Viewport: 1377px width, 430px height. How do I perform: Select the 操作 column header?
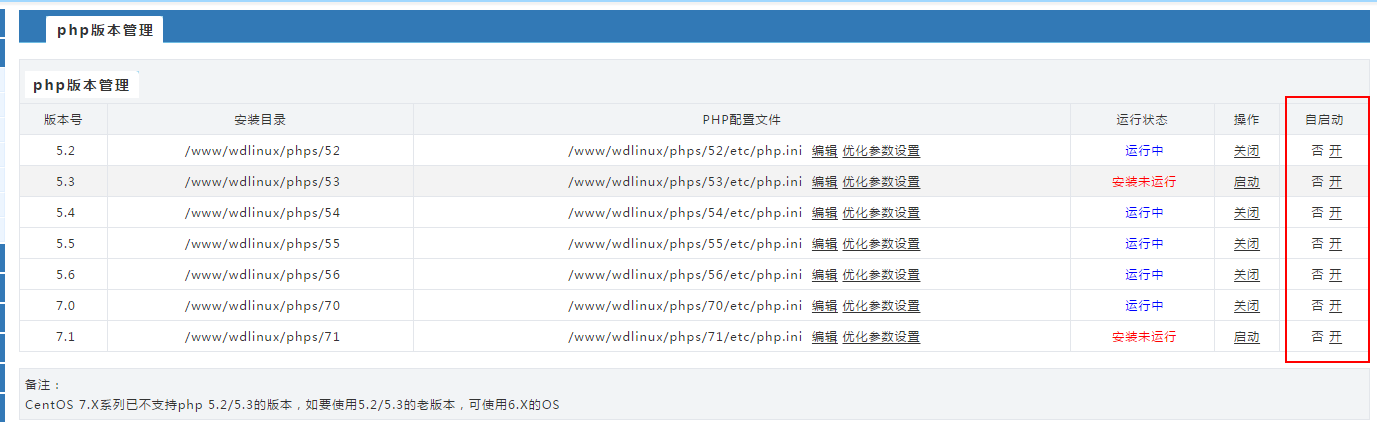1246,120
